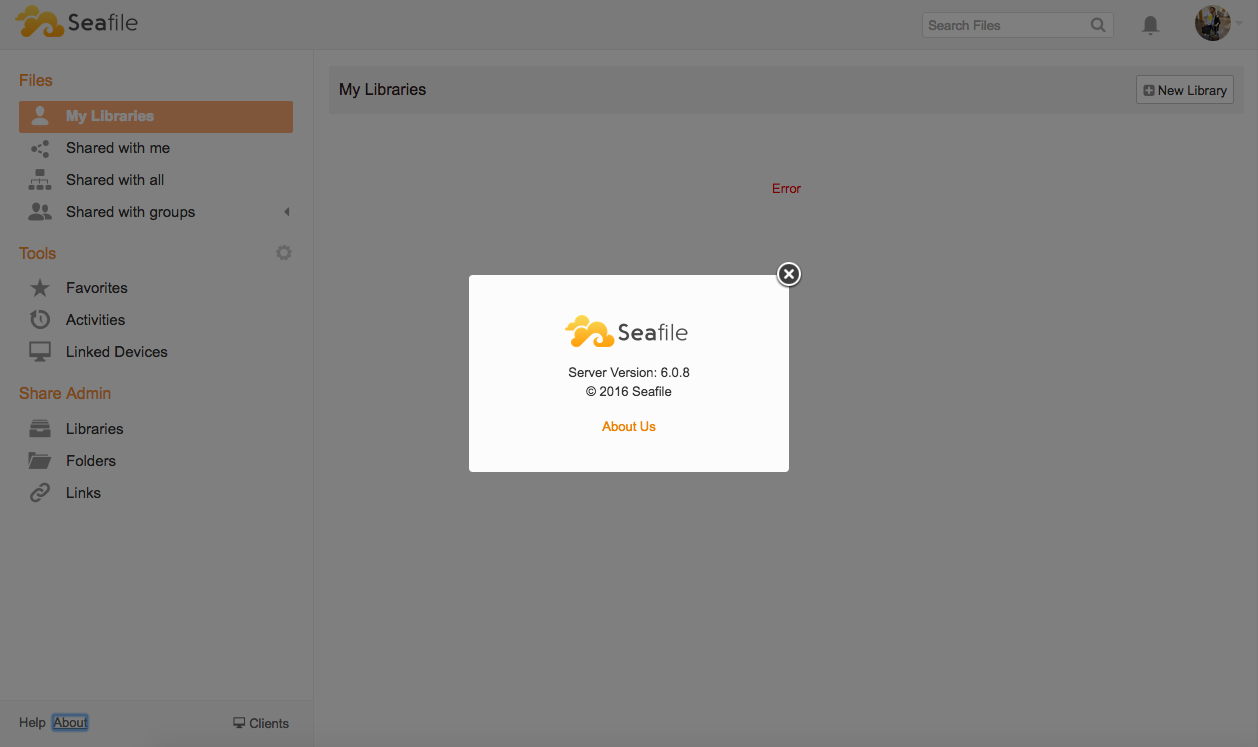Type in the Search Files field
The image size is (1258, 747).
(x=1000, y=24)
